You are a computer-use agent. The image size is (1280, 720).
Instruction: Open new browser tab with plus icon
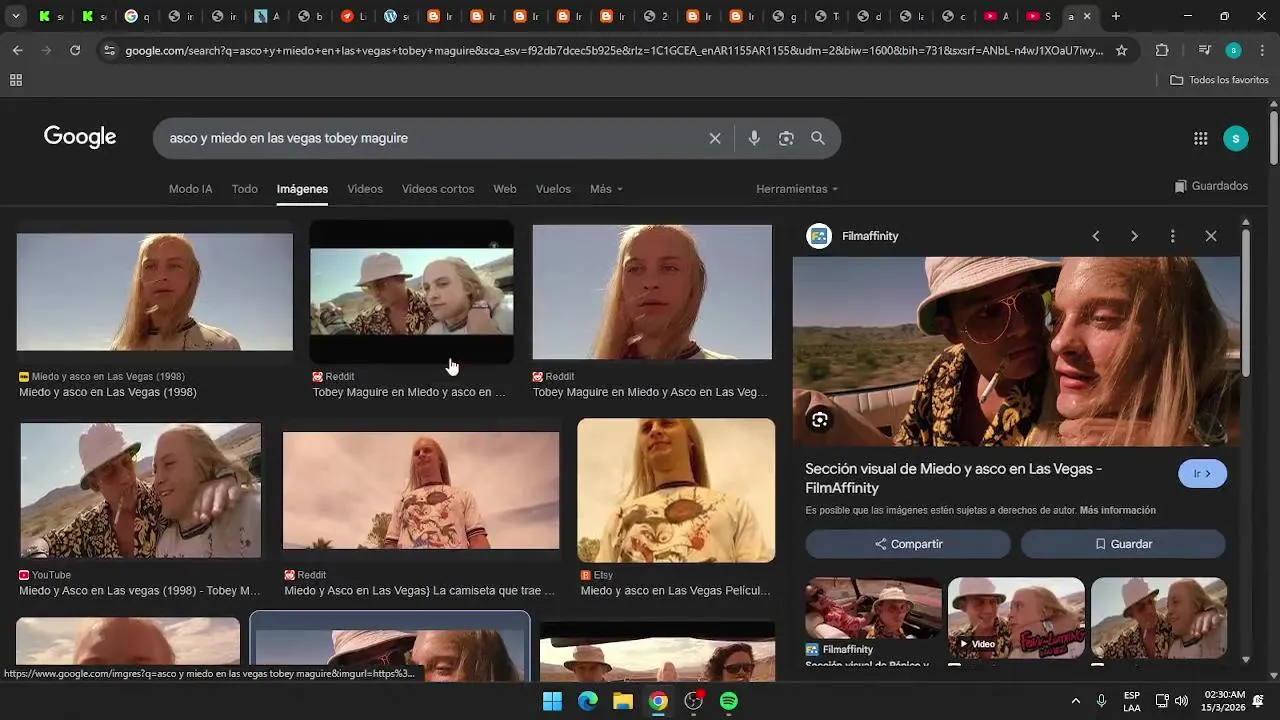coord(1116,16)
